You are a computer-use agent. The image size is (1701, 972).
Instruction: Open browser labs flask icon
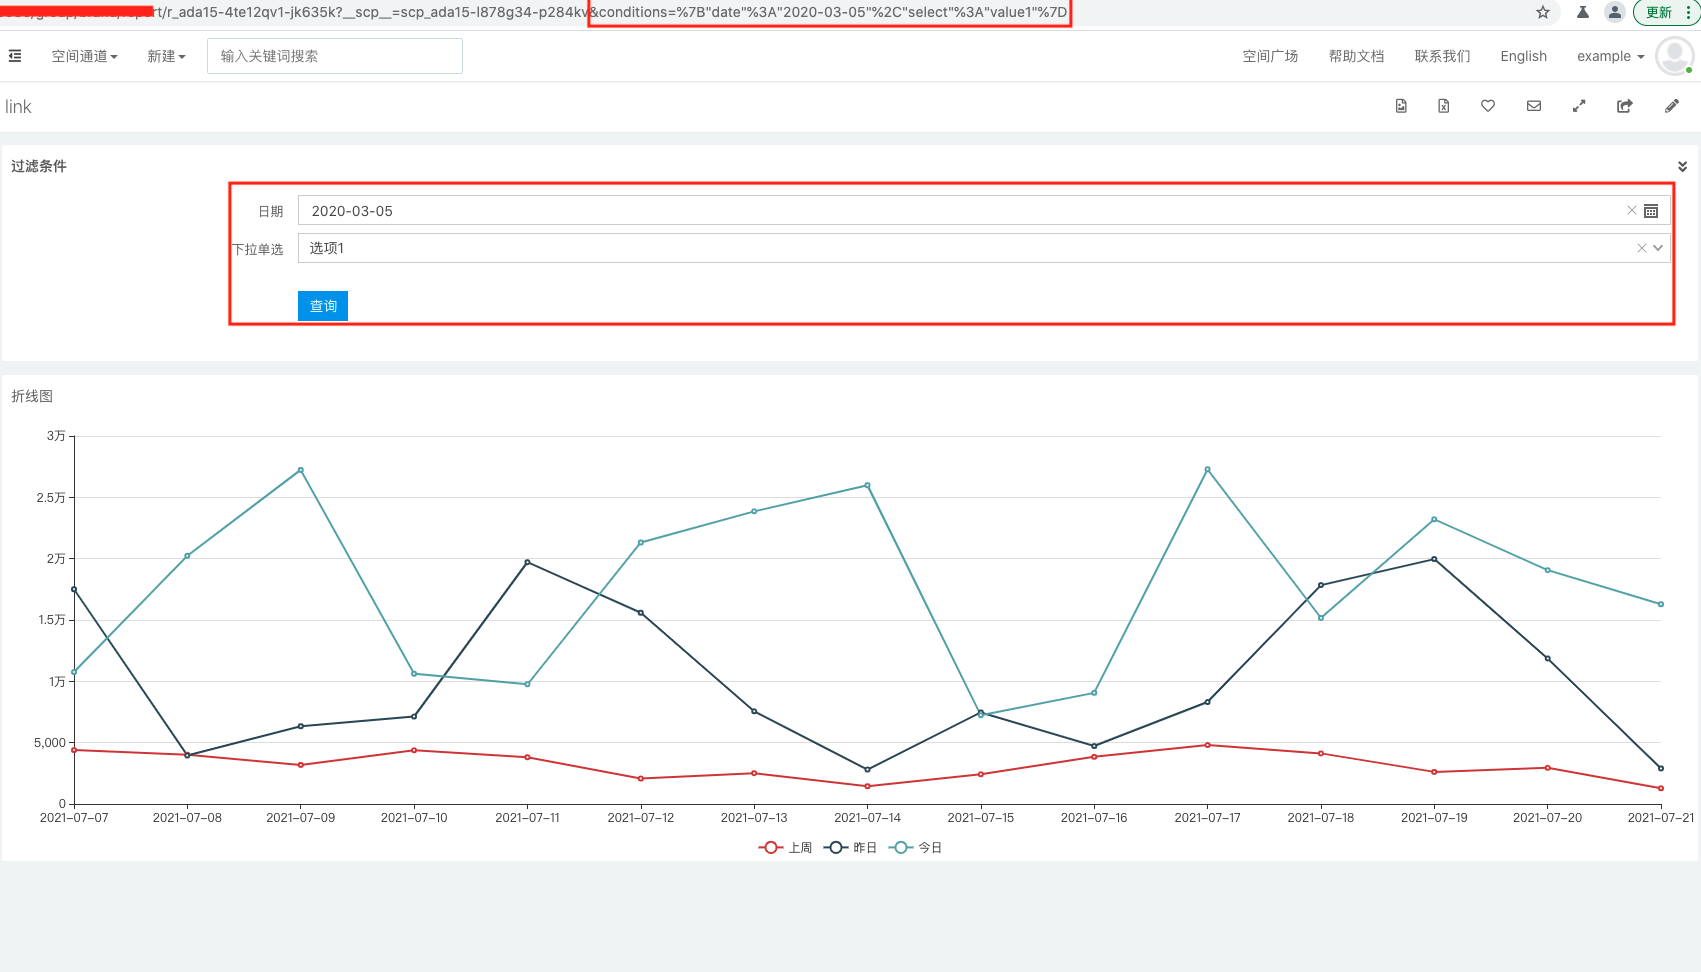(x=1583, y=12)
